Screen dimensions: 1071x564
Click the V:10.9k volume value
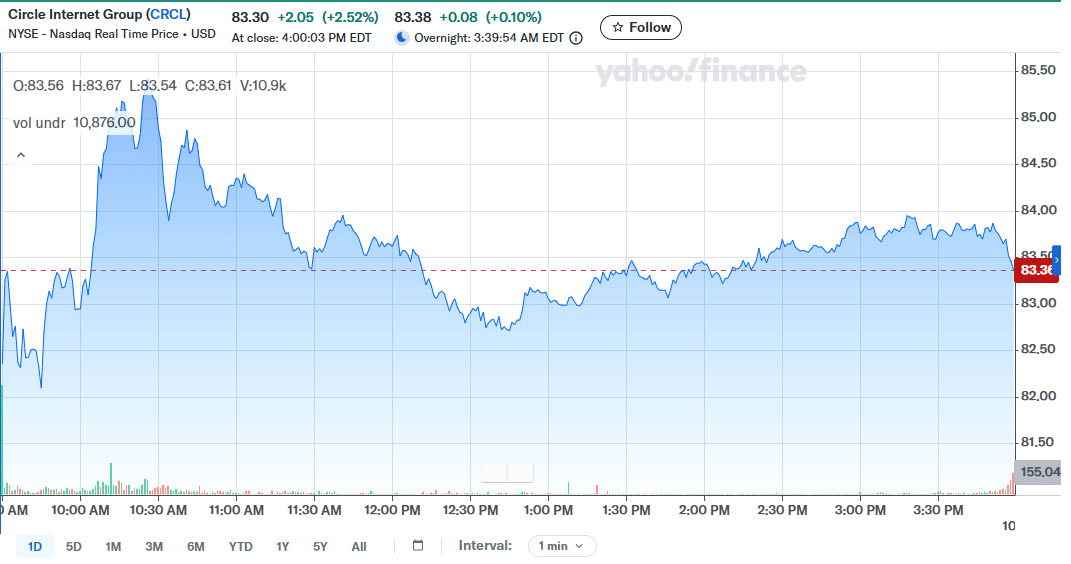[263, 86]
